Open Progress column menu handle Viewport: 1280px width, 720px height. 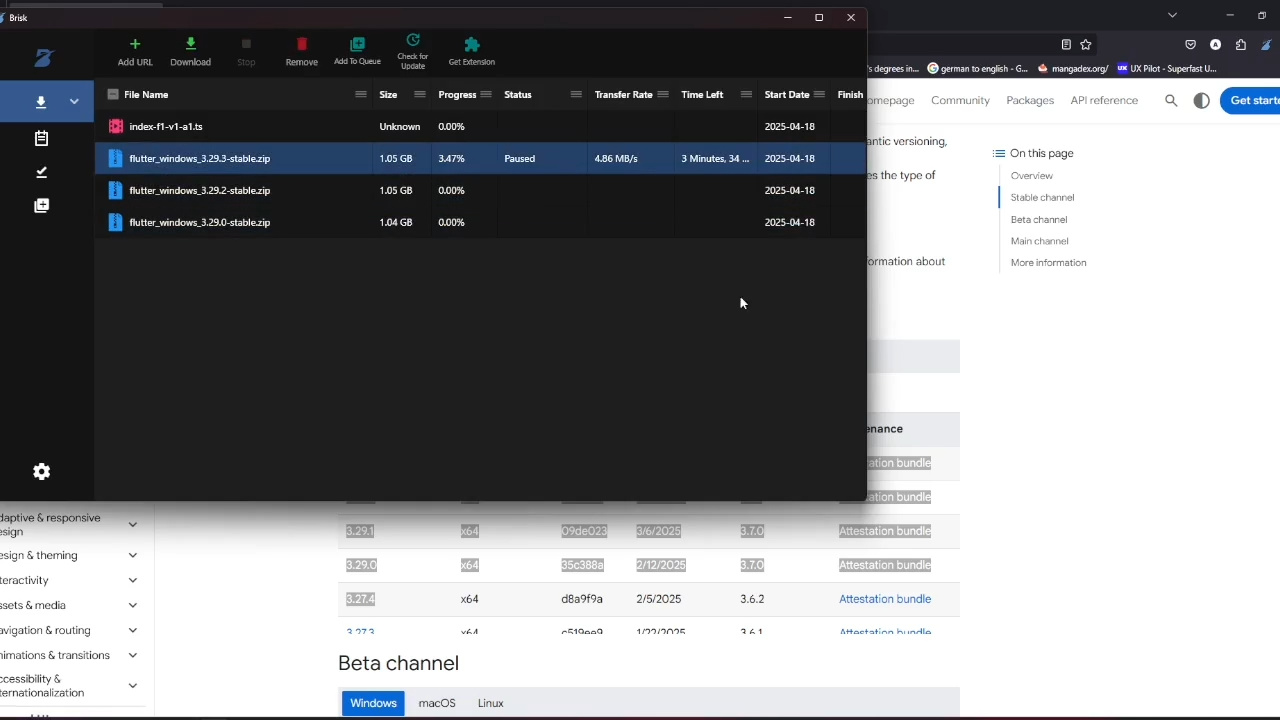(486, 94)
